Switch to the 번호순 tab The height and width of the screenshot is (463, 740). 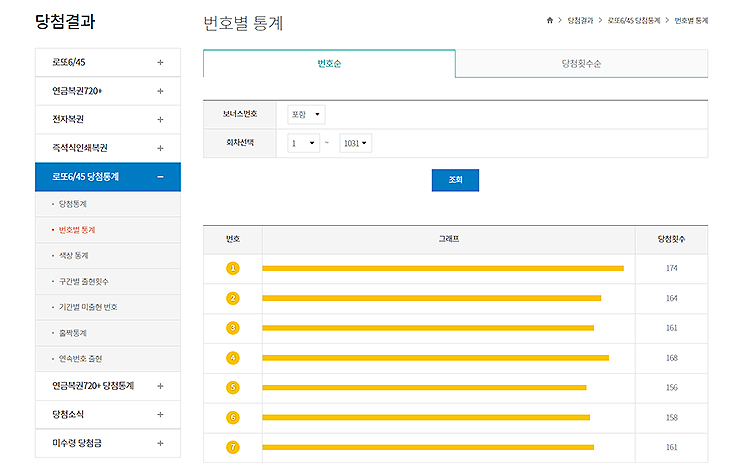pyautogui.click(x=329, y=64)
